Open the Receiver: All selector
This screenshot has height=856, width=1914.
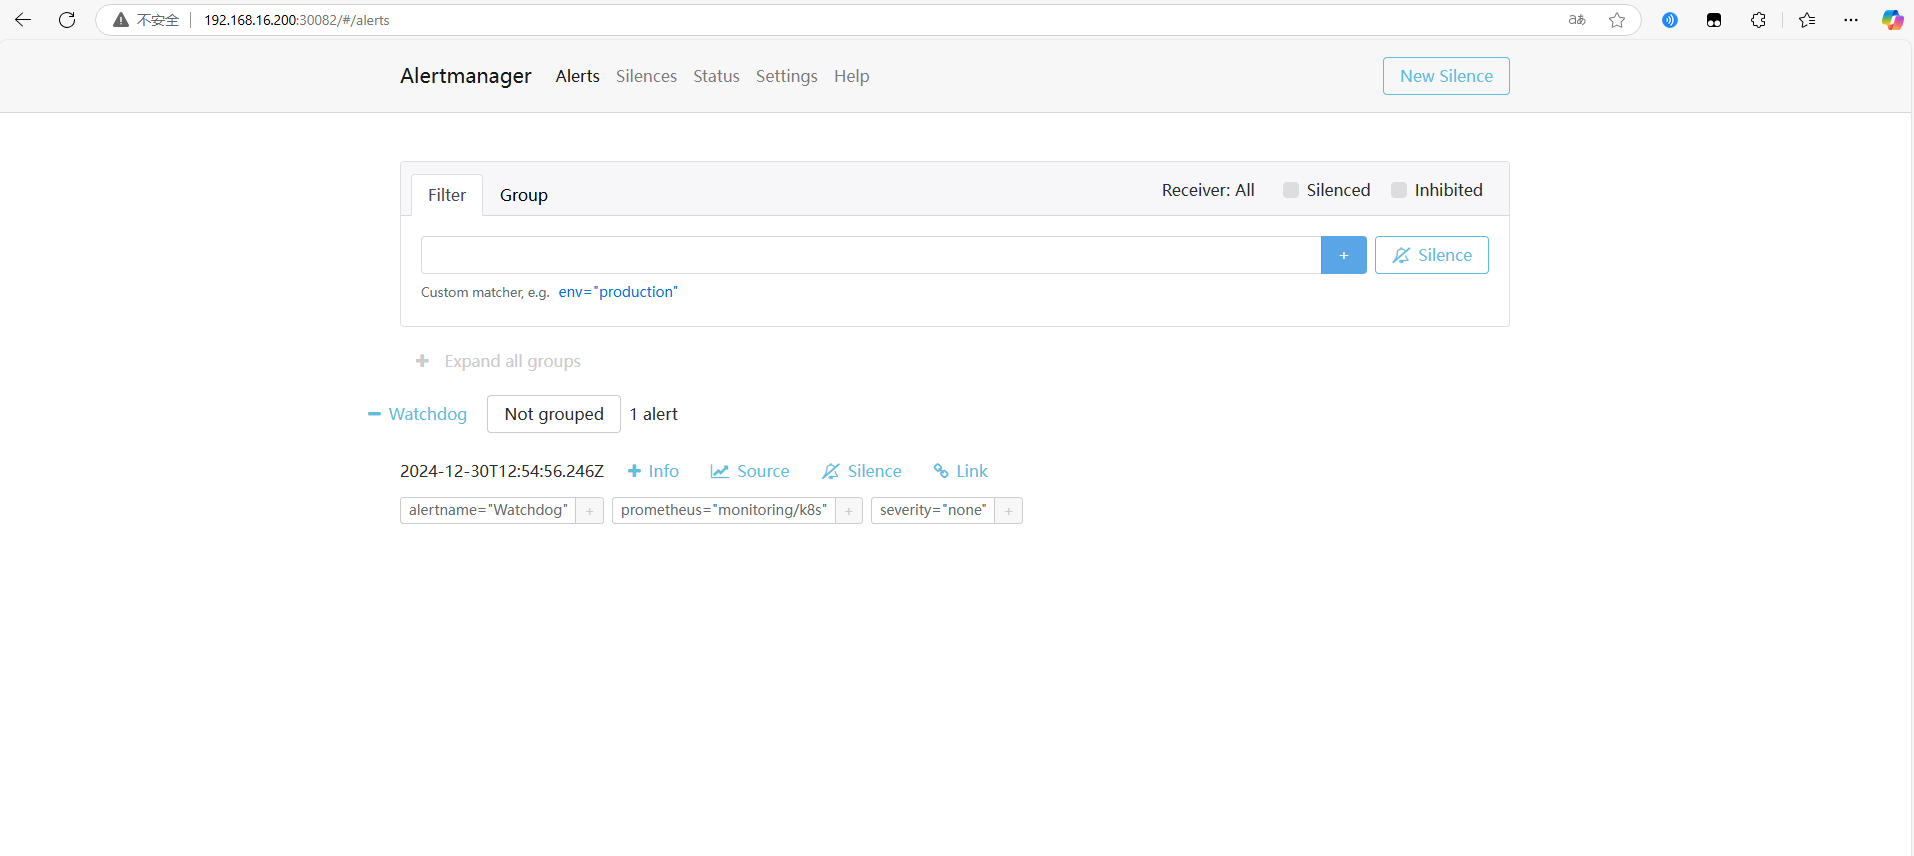pyautogui.click(x=1208, y=190)
